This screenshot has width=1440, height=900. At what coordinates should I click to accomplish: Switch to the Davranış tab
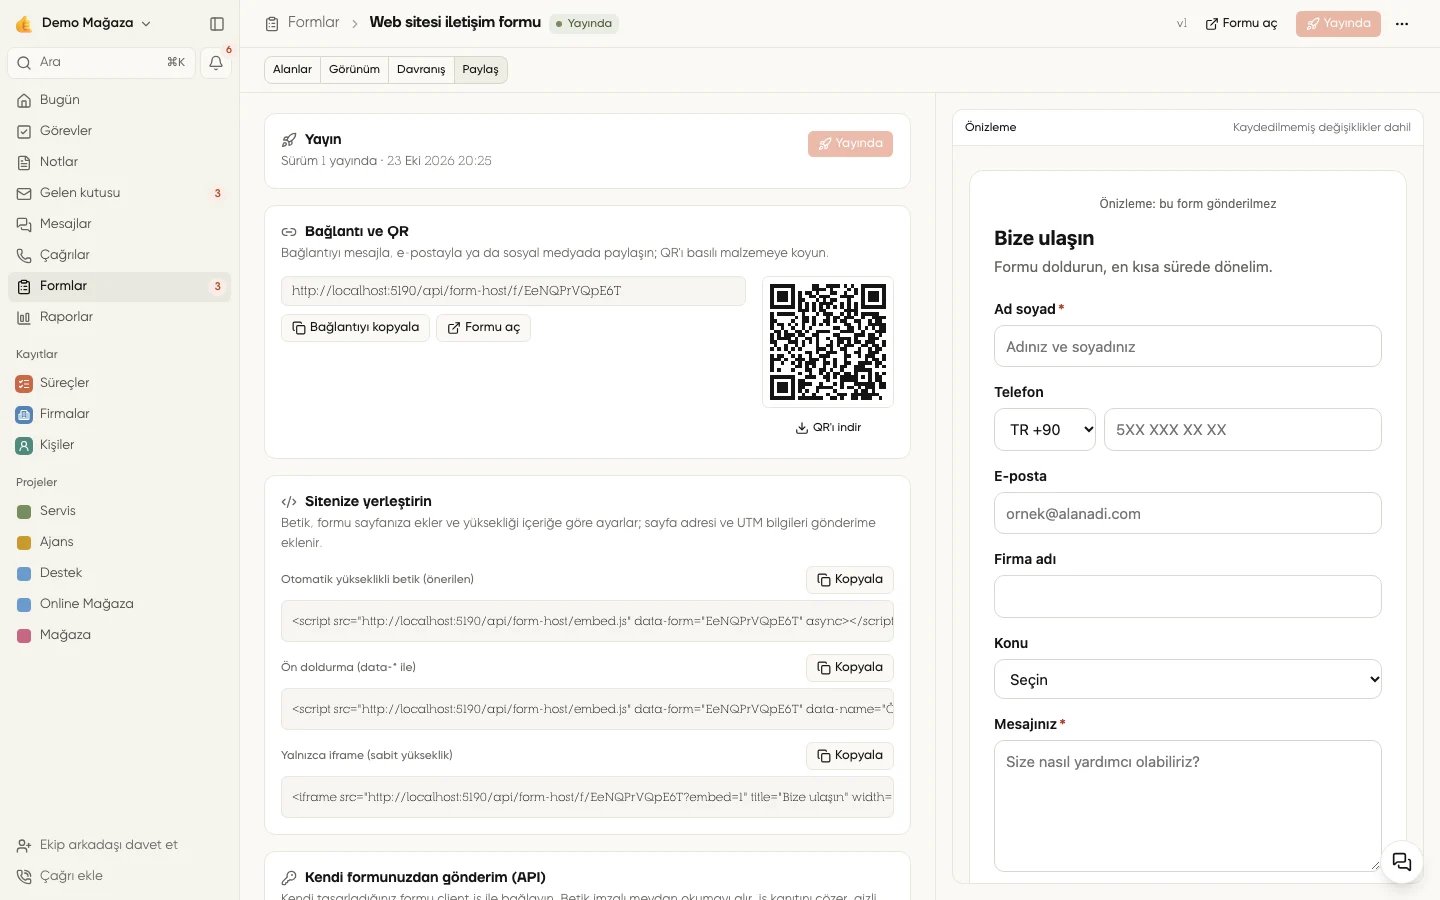pos(421,70)
